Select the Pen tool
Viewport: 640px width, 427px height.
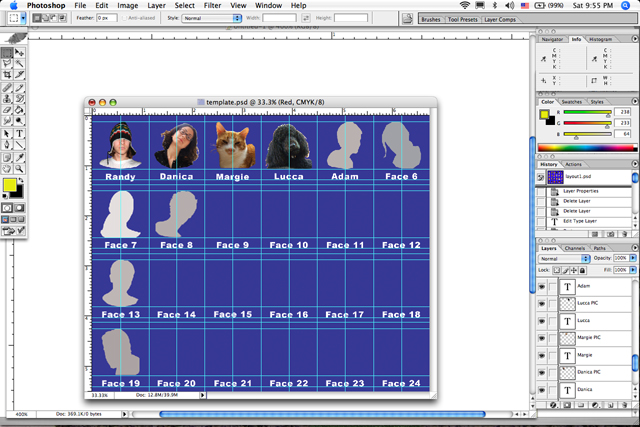7,145
